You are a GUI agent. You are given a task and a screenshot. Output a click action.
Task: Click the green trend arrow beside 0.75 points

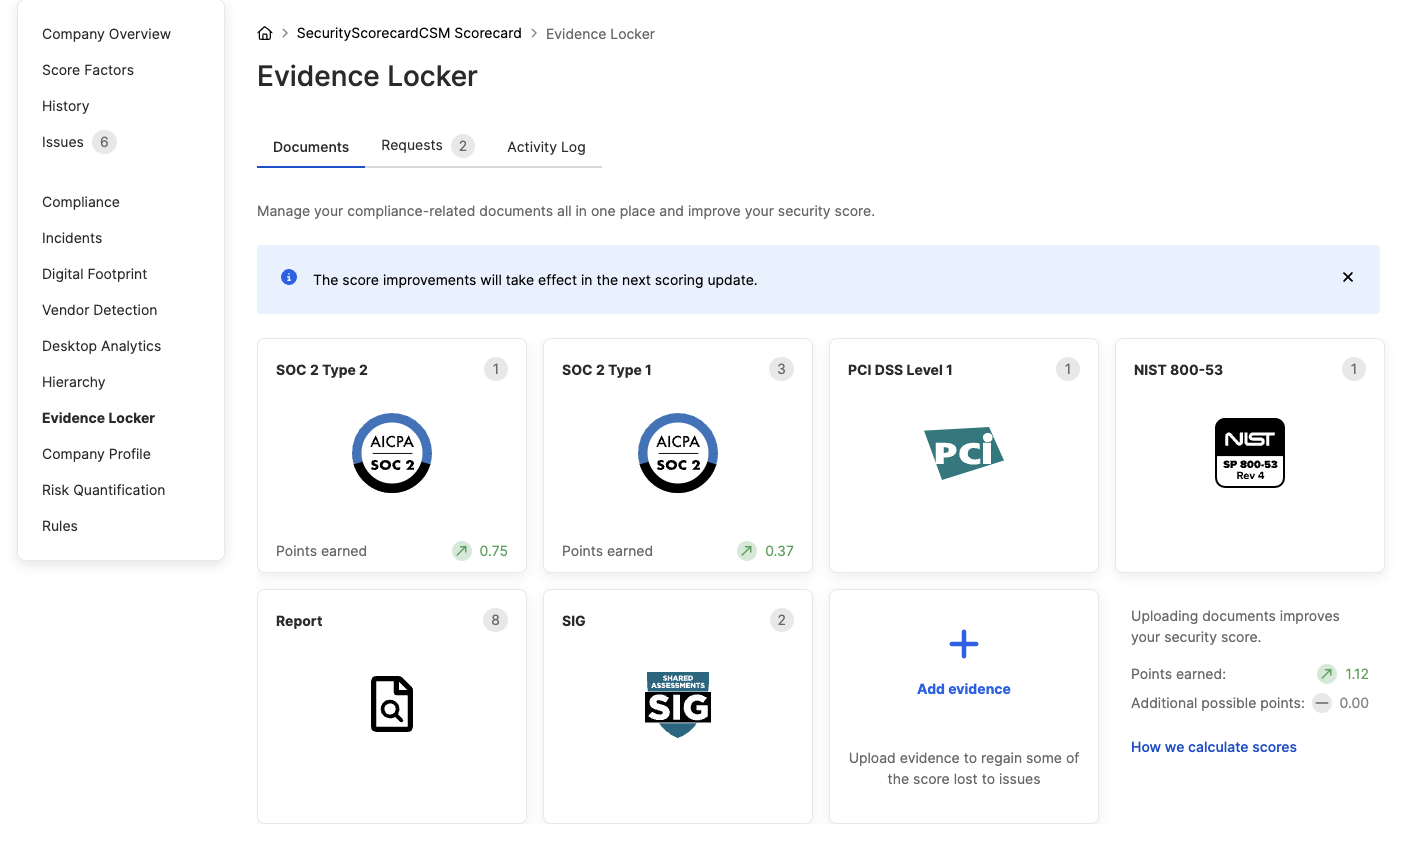tap(461, 551)
